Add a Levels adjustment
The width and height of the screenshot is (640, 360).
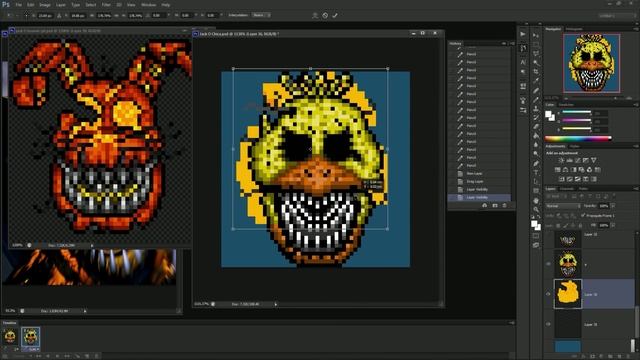[x=569, y=160]
